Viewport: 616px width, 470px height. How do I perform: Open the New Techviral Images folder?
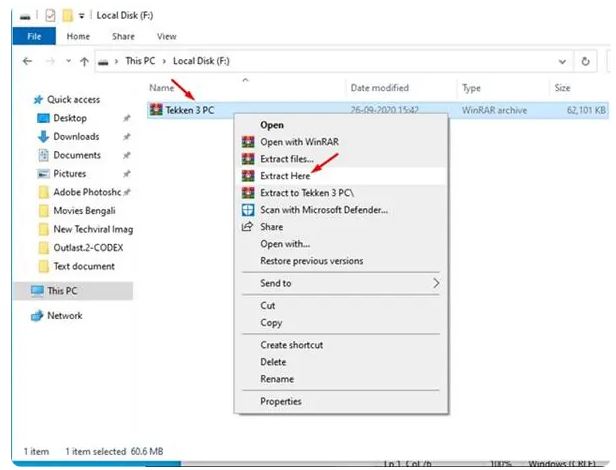tap(93, 229)
